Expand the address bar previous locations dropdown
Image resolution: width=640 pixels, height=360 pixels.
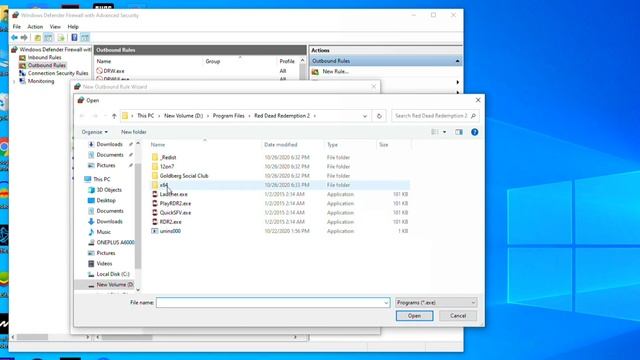click(365, 116)
